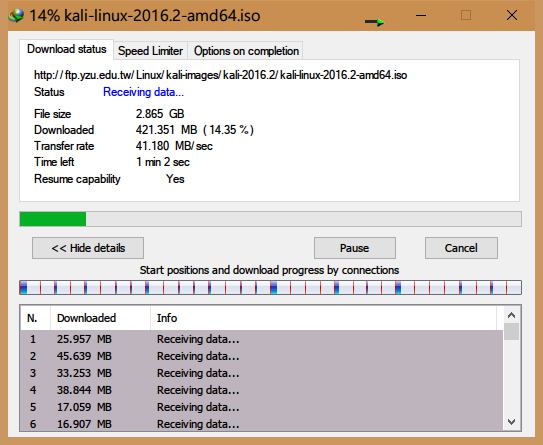Select connection row with 45.639 MB
This screenshot has height=445, width=543.
[261, 356]
